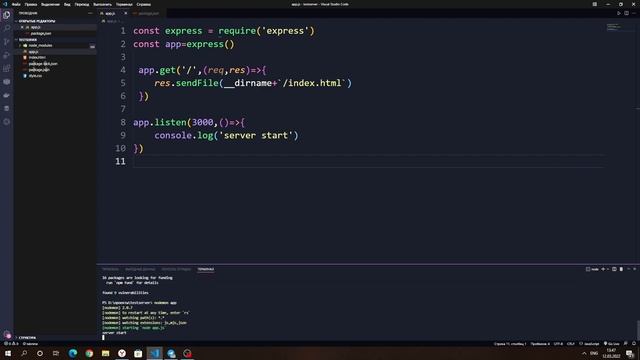This screenshot has height=360, width=640.
Task: Open the Правка menu
Action: [x=31, y=4]
